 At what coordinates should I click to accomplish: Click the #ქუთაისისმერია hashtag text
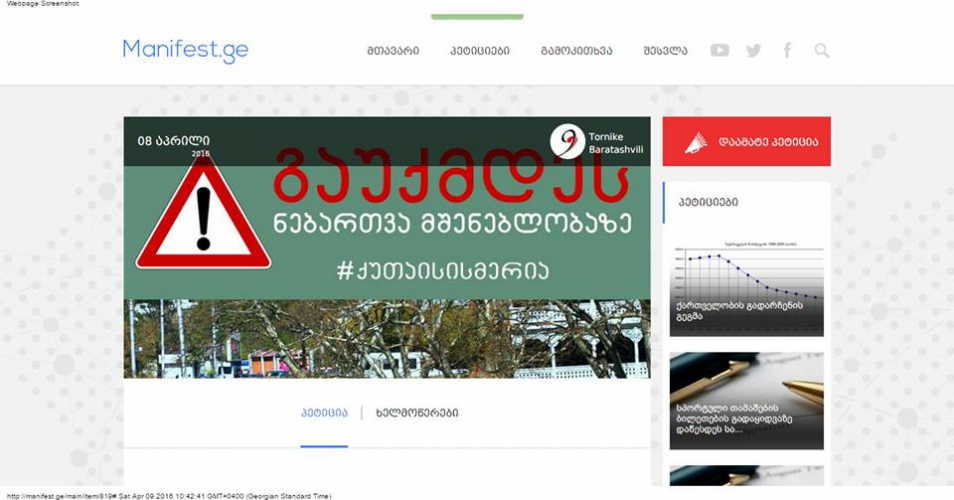(x=443, y=271)
